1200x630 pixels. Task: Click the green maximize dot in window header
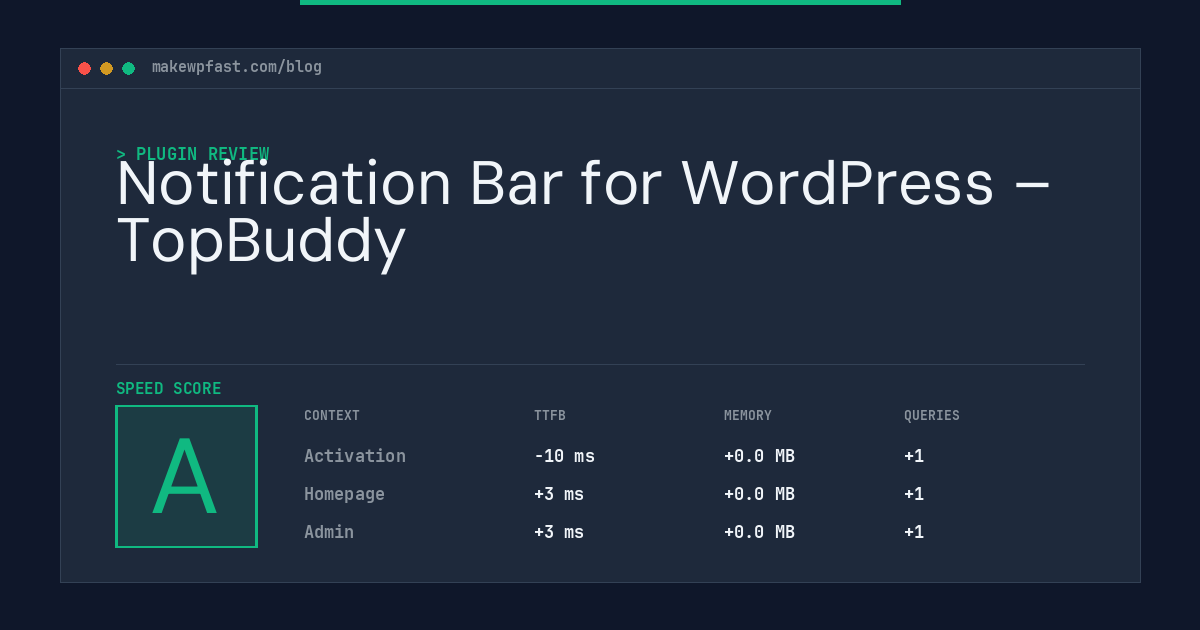(128, 68)
